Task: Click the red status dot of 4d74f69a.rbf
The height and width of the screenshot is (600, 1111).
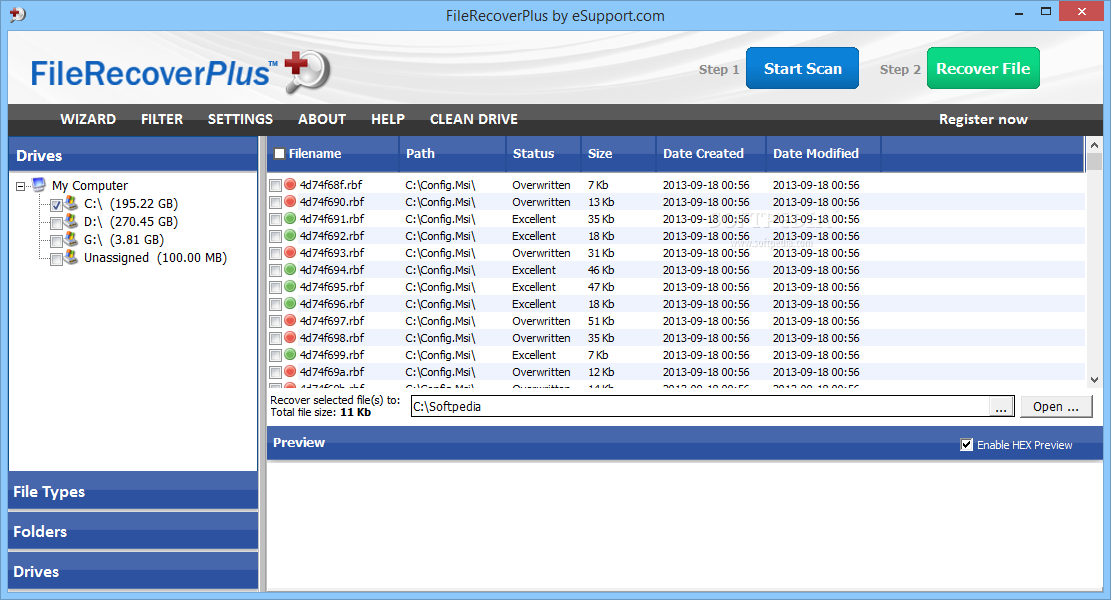Action: [290, 371]
